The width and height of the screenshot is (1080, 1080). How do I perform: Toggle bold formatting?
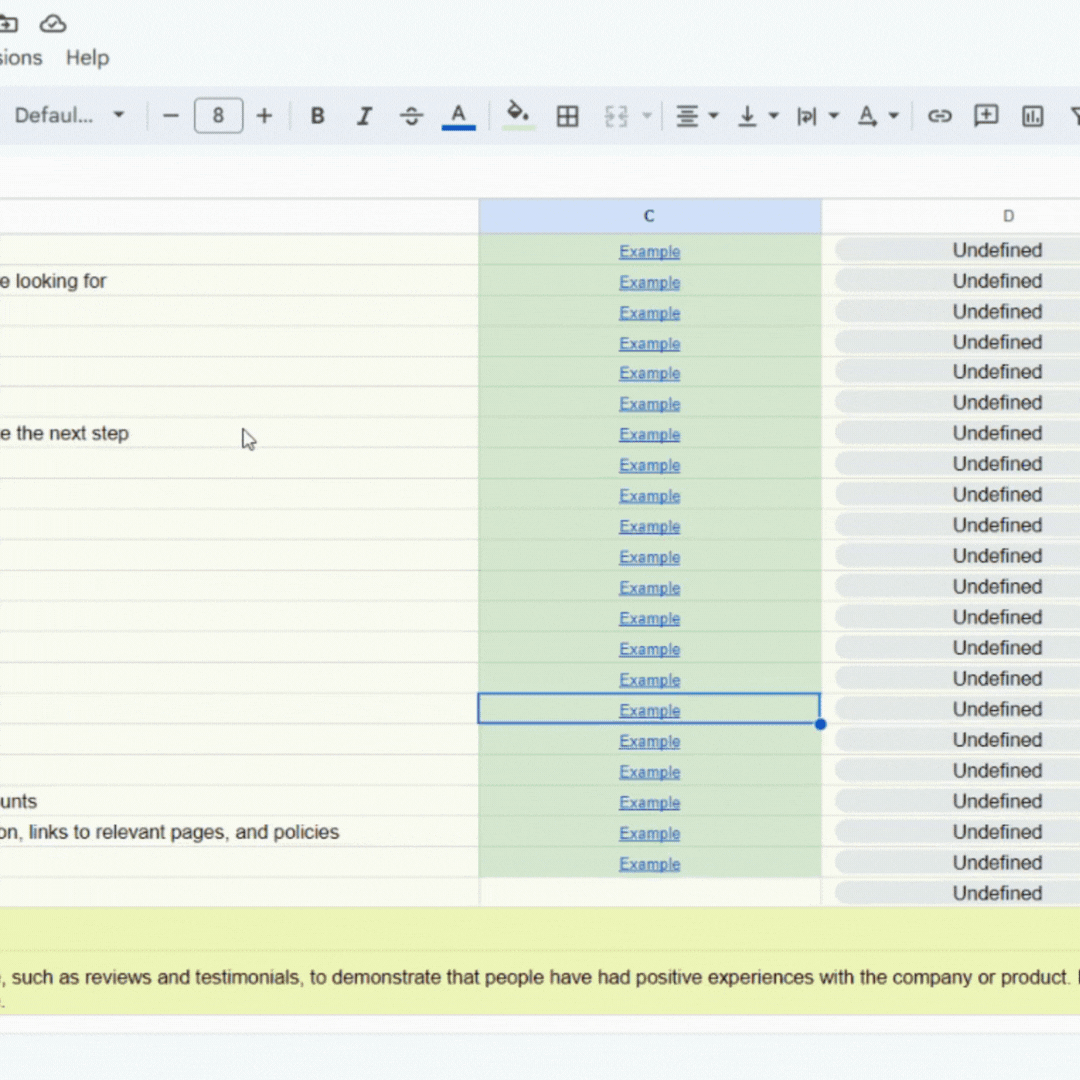(317, 116)
